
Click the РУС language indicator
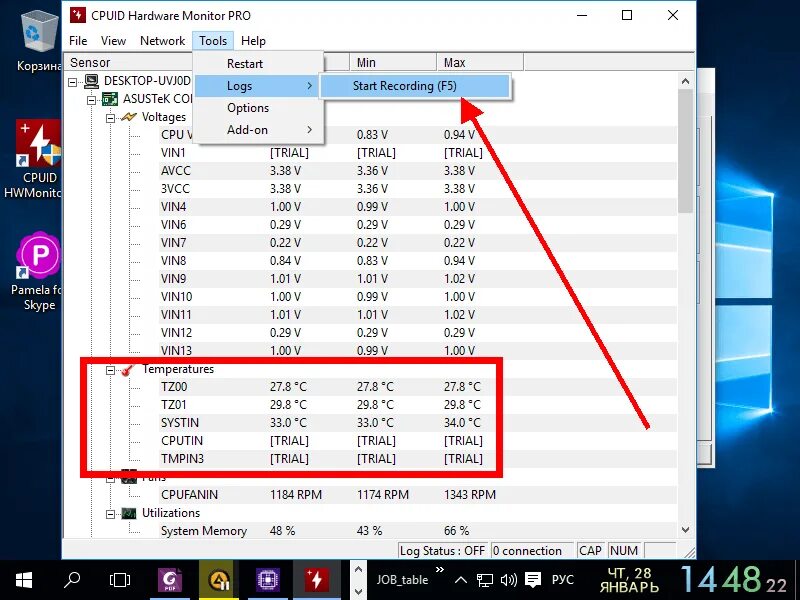click(563, 580)
